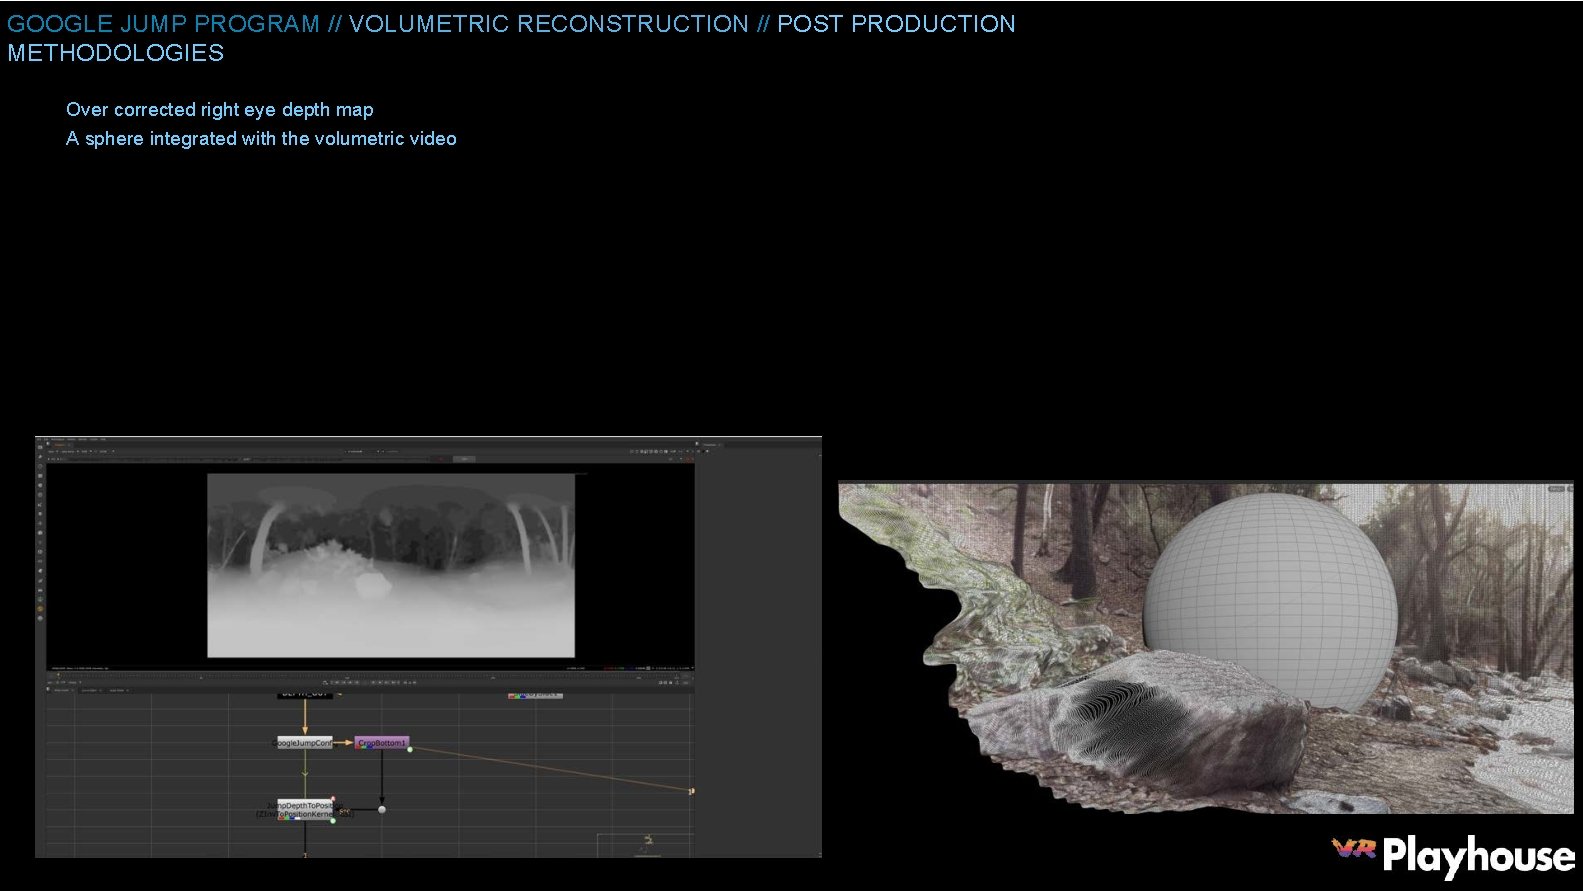This screenshot has width=1583, height=891.
Task: Select the JumpDepthToPosition node
Action: (305, 810)
